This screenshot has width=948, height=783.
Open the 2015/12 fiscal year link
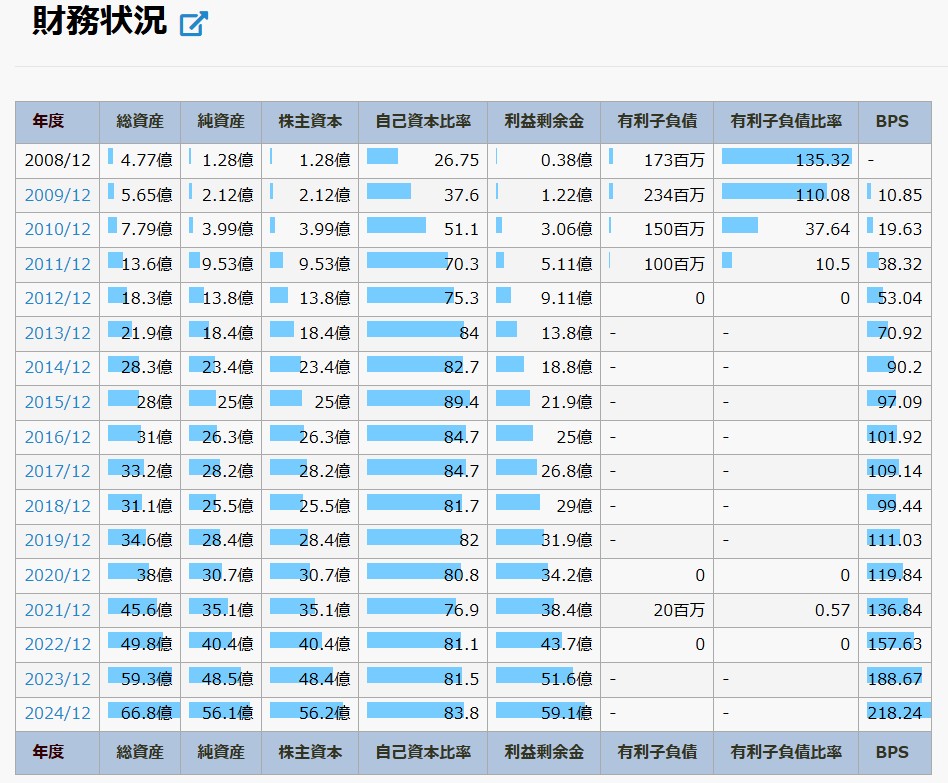57,402
